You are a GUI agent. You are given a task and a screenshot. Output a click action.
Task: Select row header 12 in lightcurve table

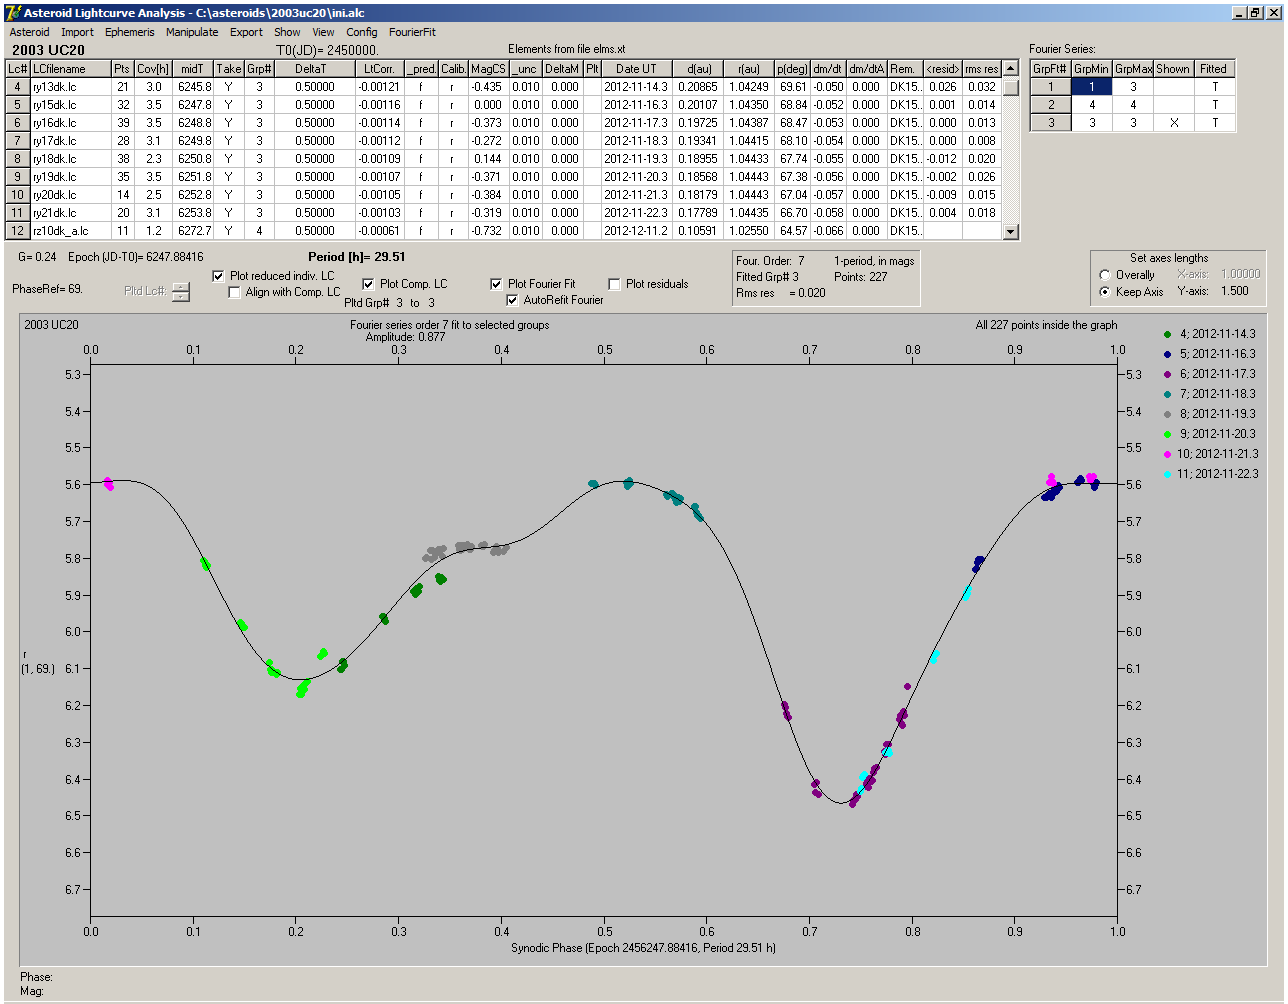(17, 231)
